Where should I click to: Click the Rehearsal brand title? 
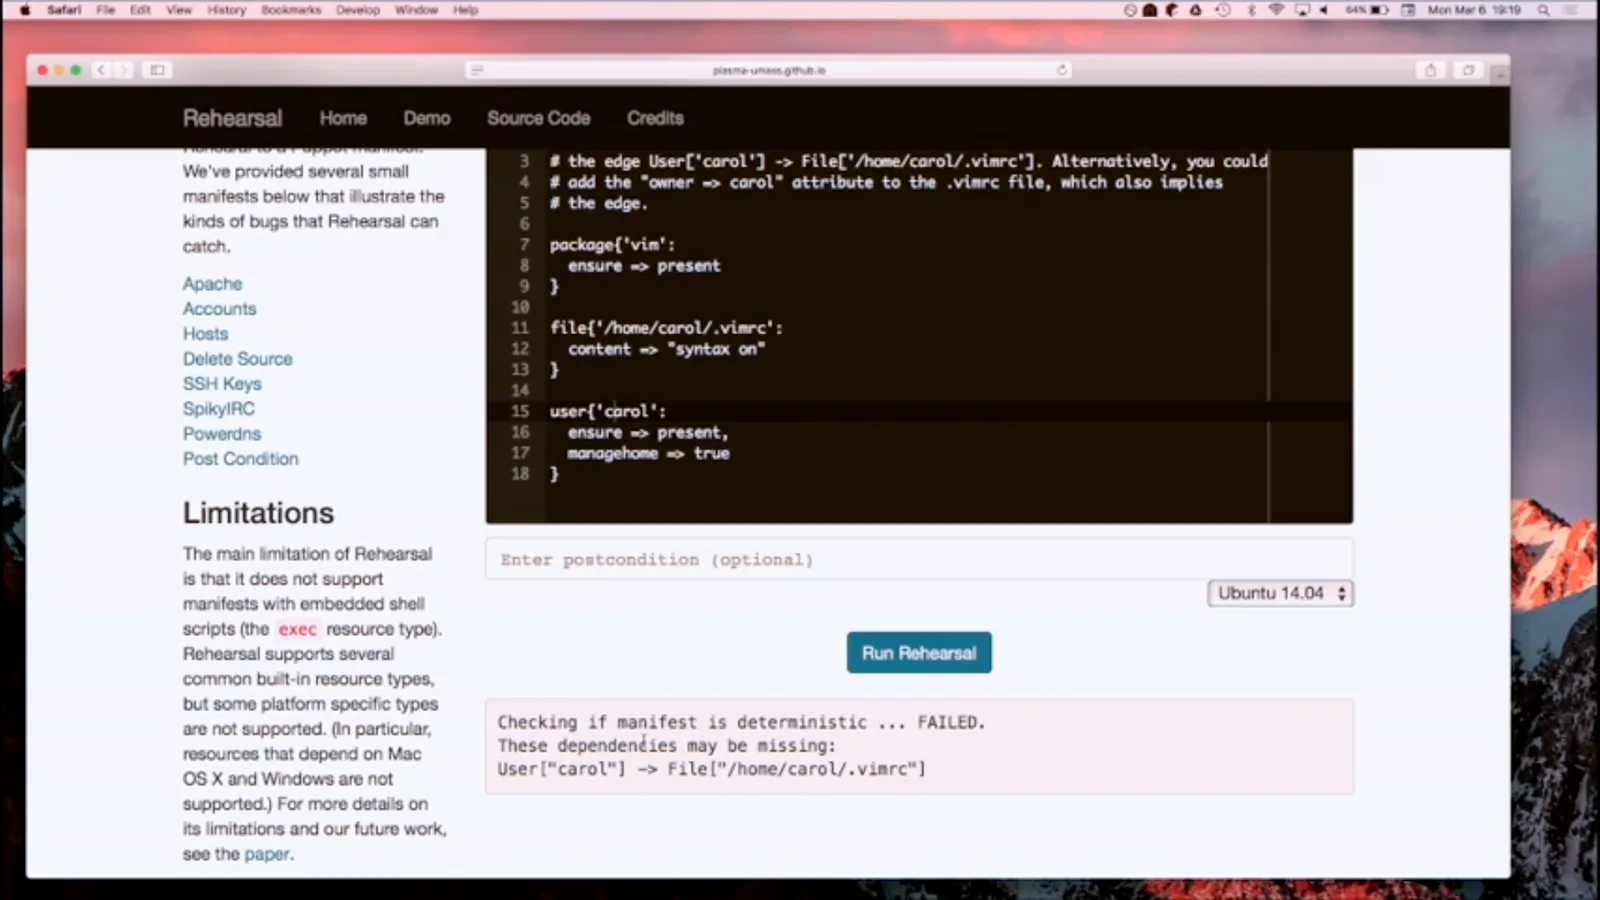(x=232, y=118)
